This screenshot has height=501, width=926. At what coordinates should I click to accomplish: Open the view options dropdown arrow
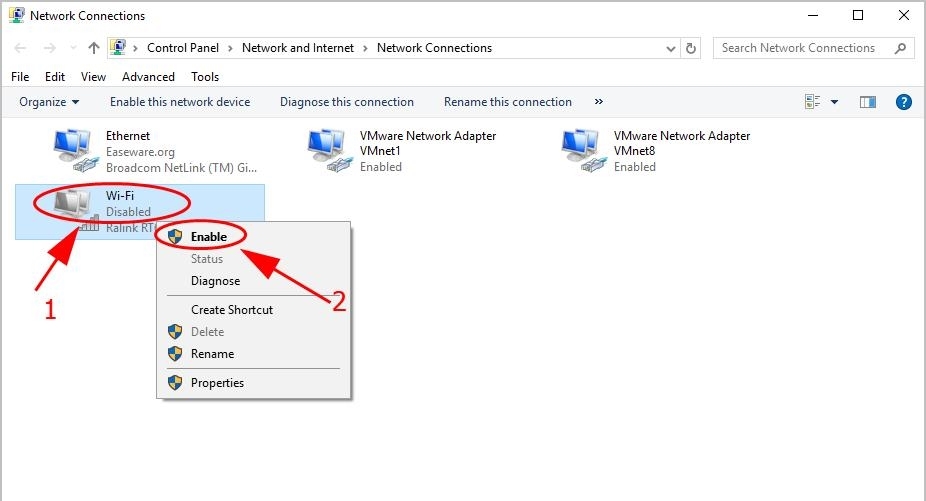(834, 102)
